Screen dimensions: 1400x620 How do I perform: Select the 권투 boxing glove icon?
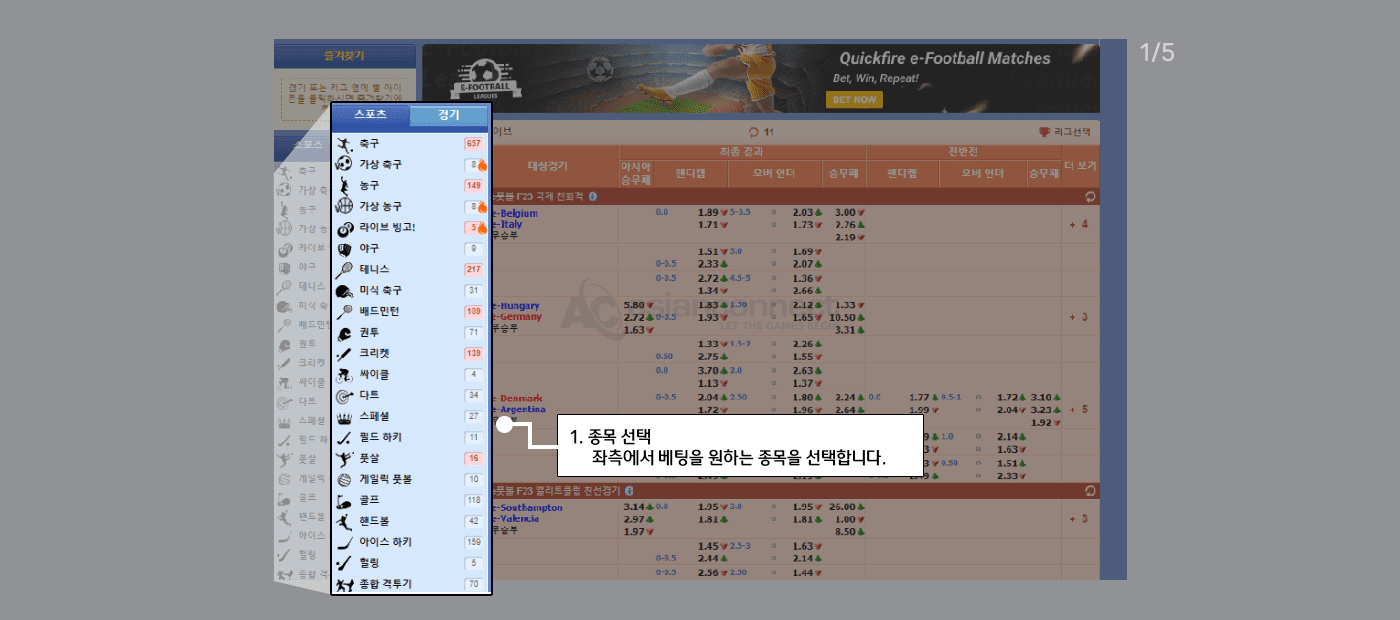(x=344, y=333)
